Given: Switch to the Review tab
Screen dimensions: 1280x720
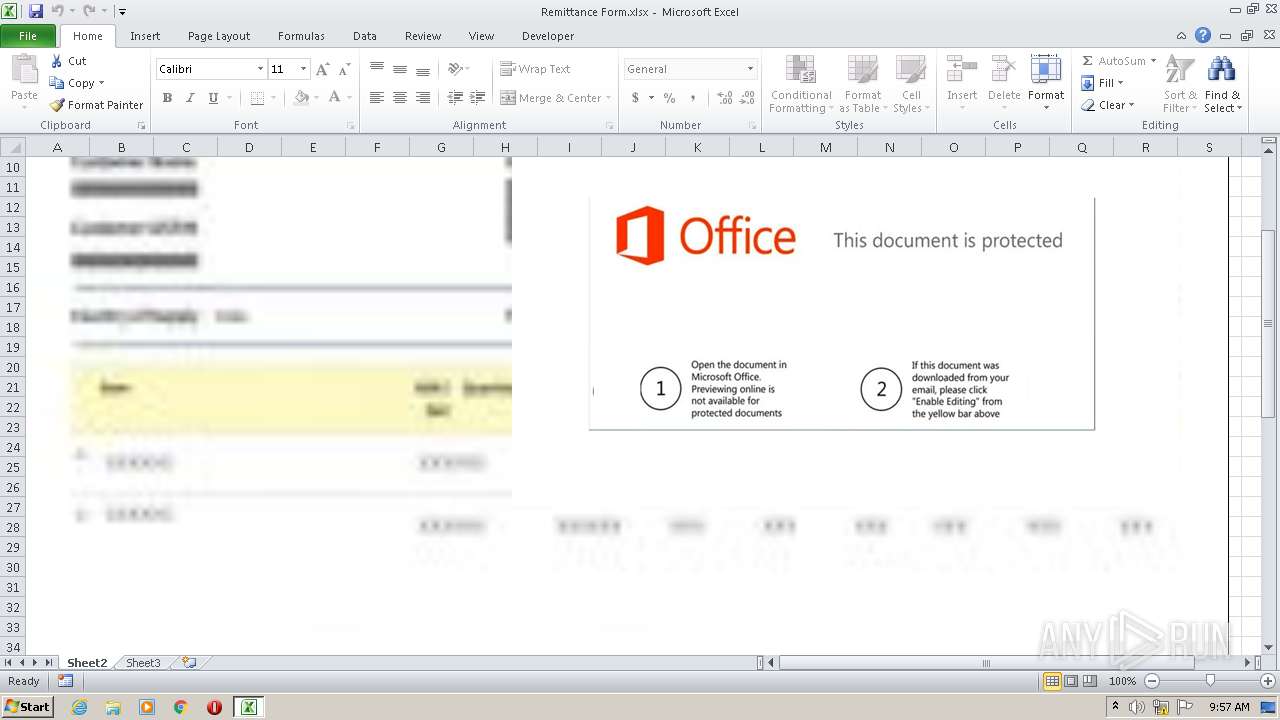Looking at the screenshot, I should click(423, 36).
